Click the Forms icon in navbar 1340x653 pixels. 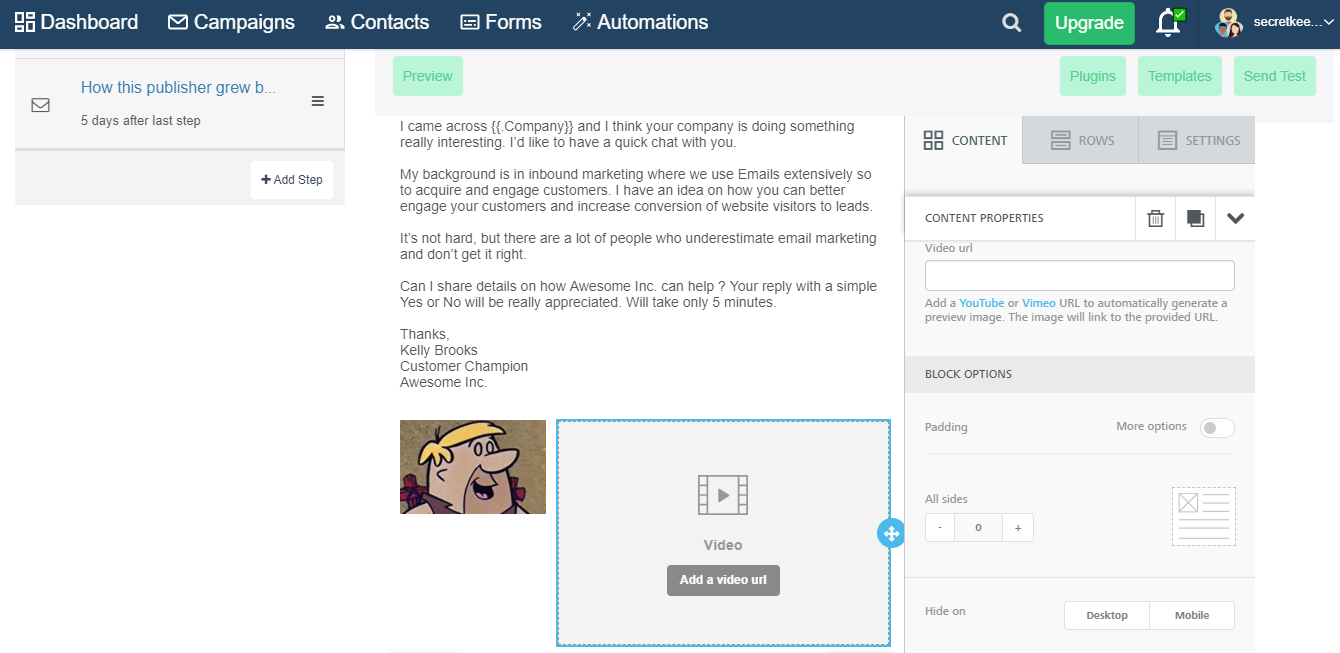[x=469, y=22]
